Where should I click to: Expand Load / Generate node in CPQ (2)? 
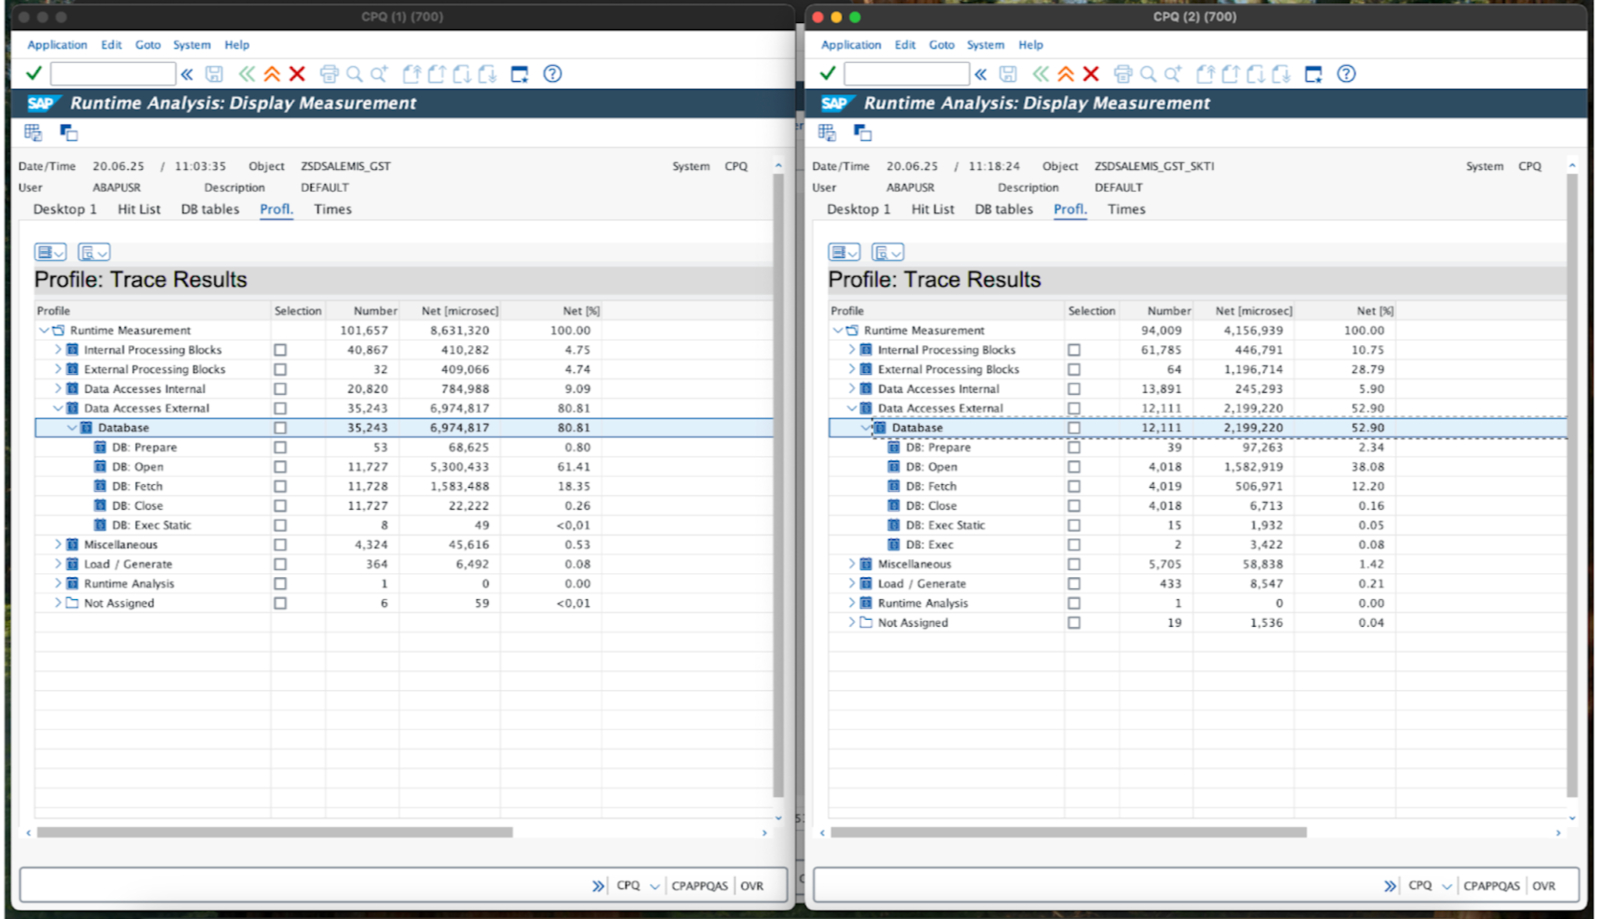click(x=852, y=584)
